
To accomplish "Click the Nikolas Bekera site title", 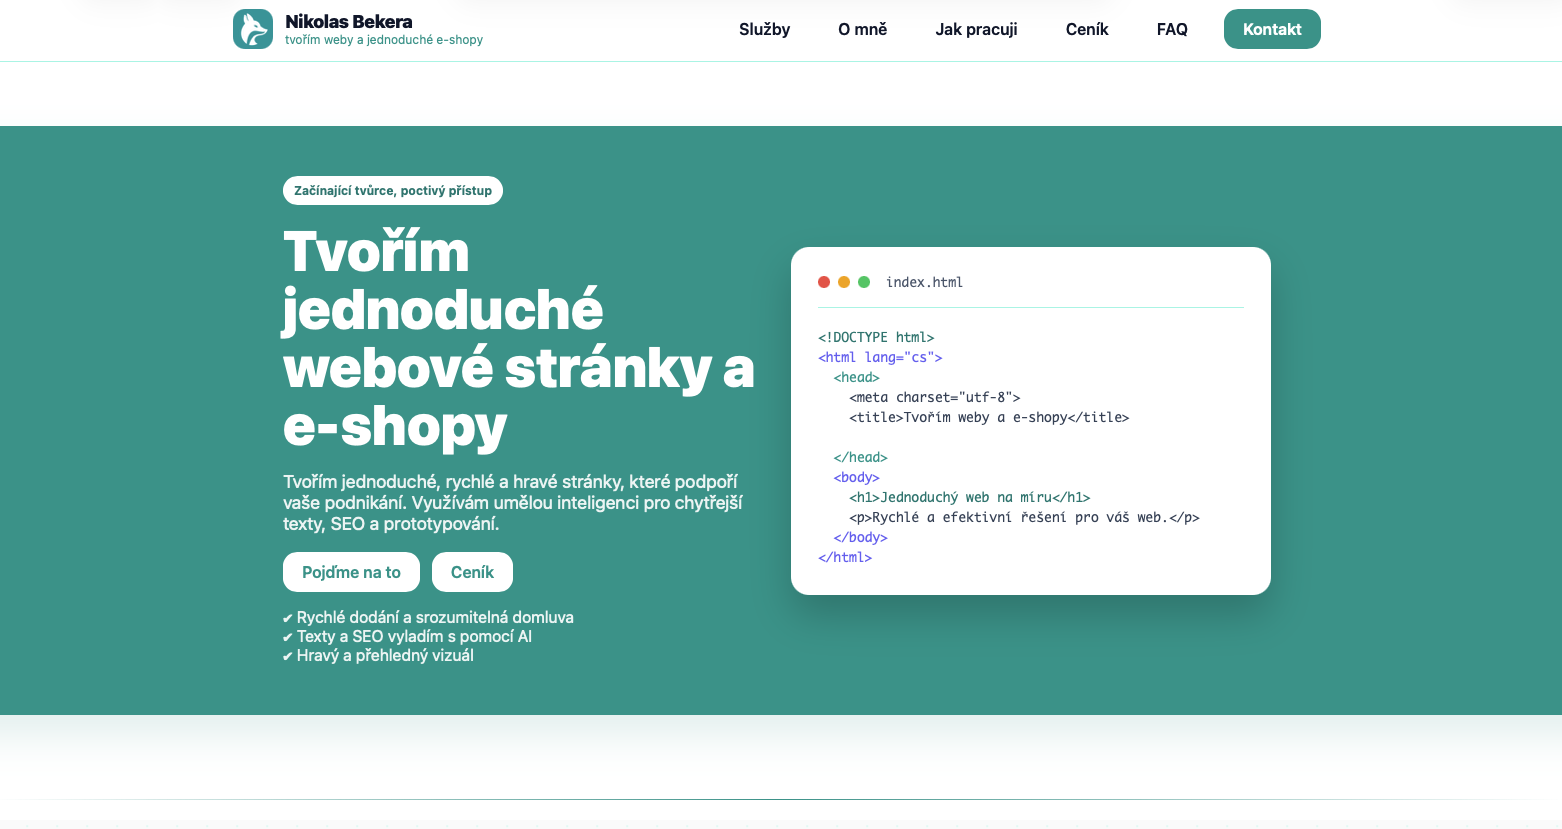I will [348, 21].
